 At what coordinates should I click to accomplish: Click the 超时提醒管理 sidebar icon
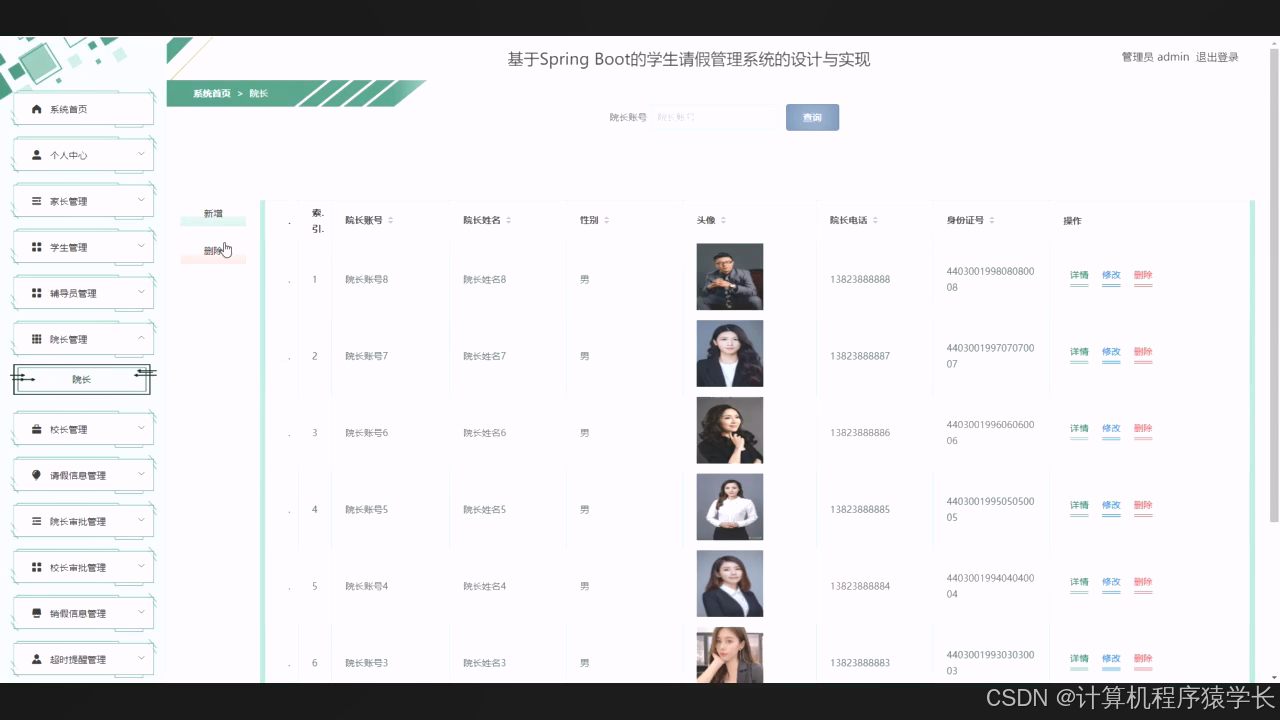[37, 658]
